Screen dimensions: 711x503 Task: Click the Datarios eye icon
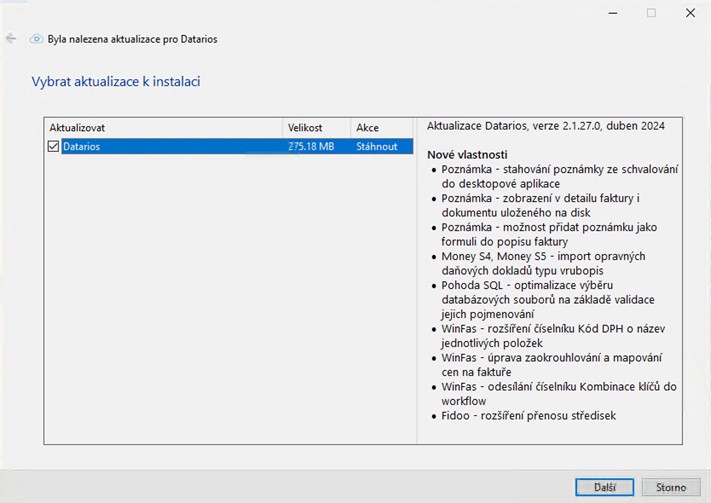coord(37,39)
